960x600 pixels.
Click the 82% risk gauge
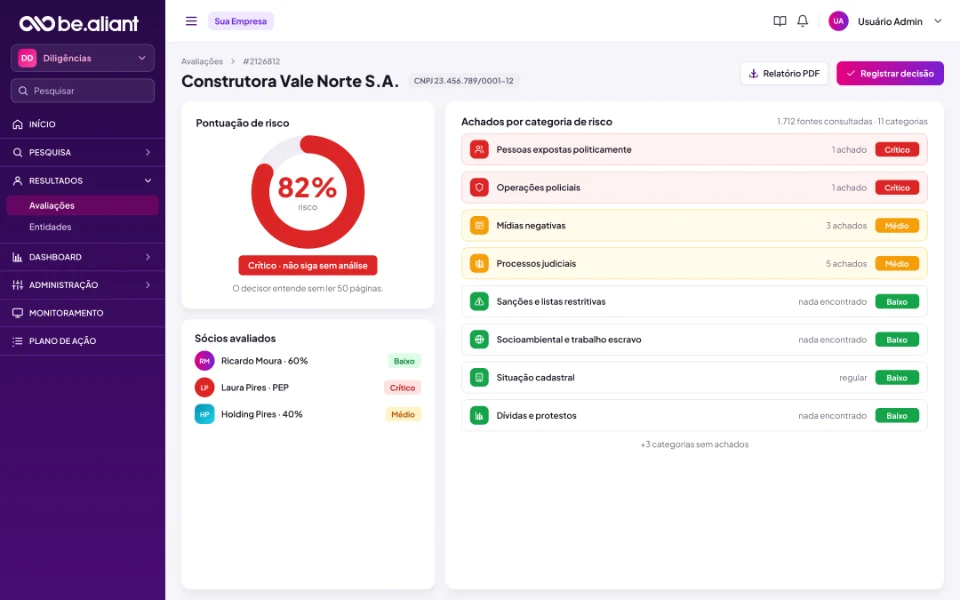[x=308, y=192]
